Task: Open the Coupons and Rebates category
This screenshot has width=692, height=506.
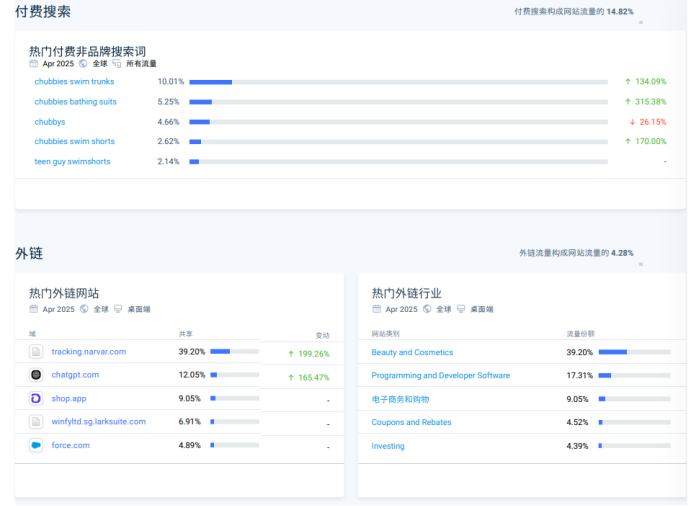Action: (411, 422)
